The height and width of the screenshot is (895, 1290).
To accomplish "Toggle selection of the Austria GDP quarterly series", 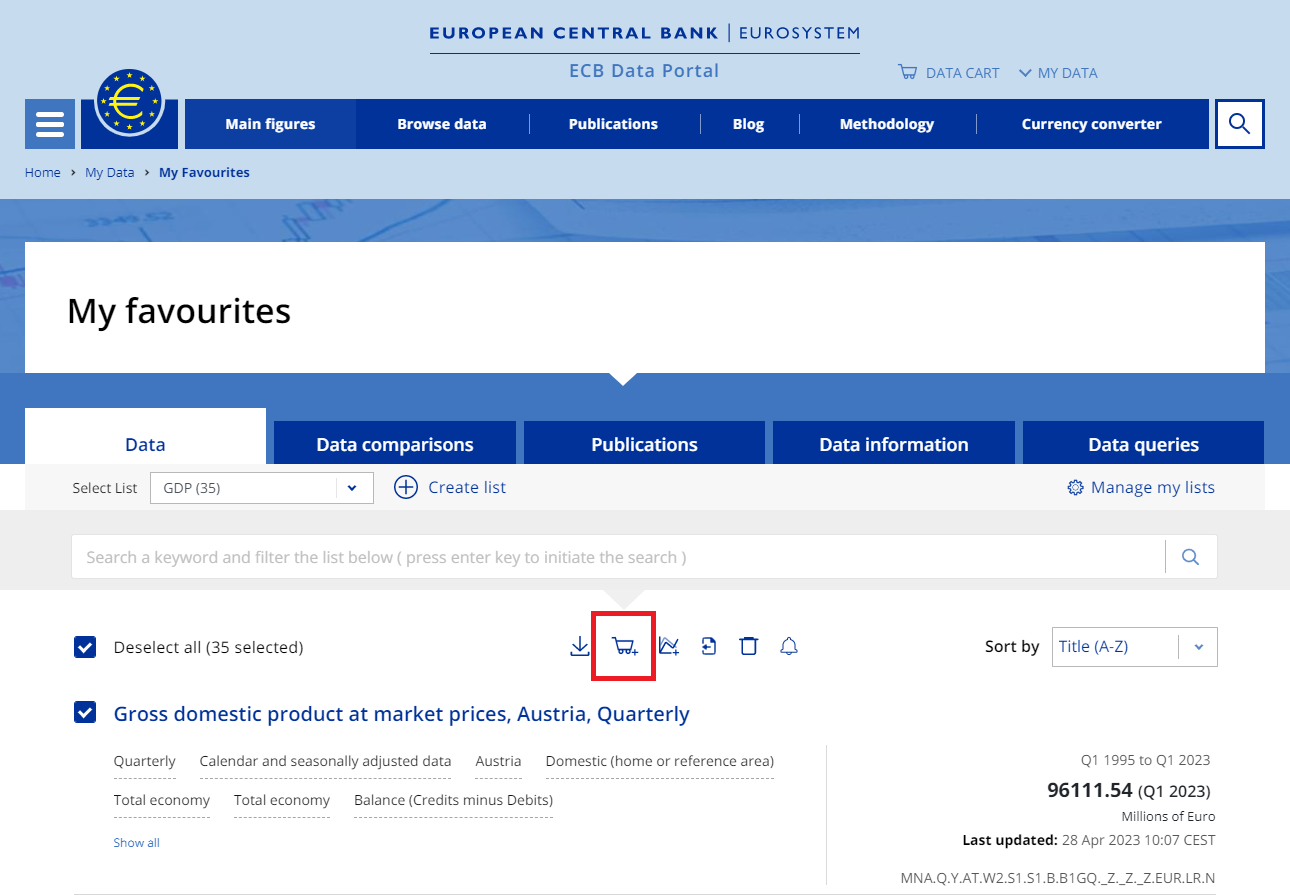I will [85, 713].
